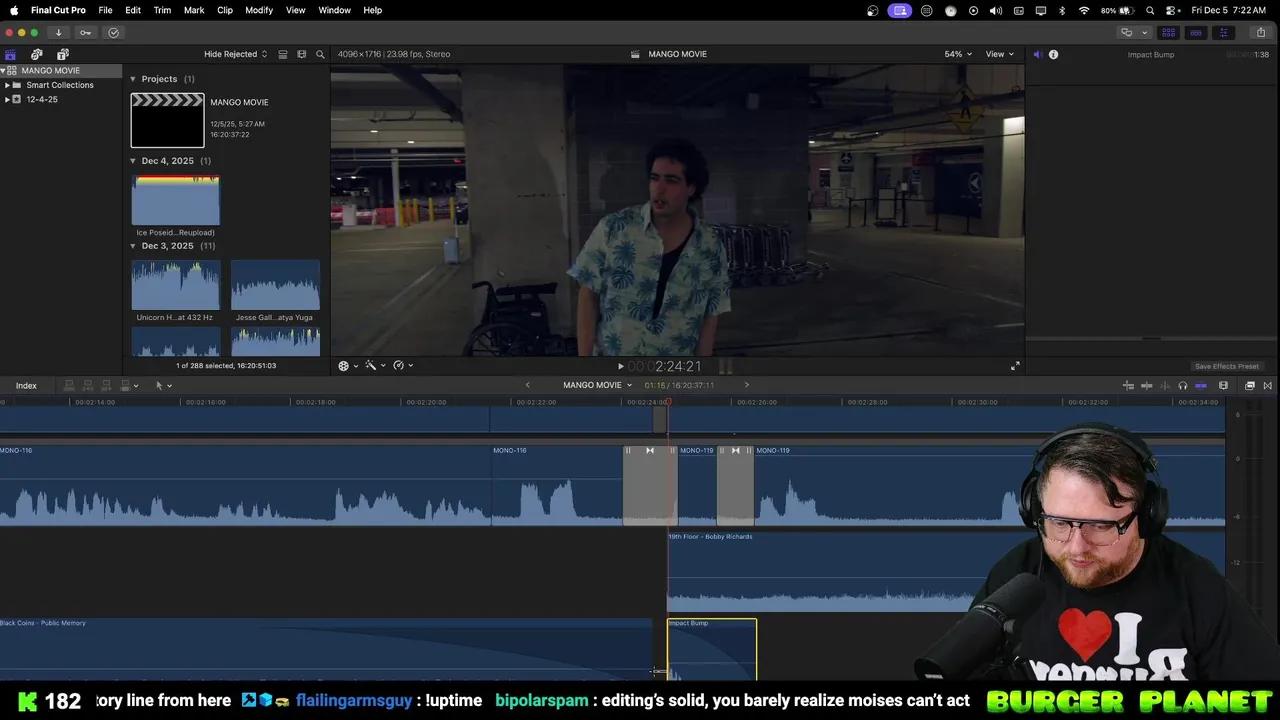
Task: Open the Hide Rejected filter dropdown
Action: click(234, 54)
